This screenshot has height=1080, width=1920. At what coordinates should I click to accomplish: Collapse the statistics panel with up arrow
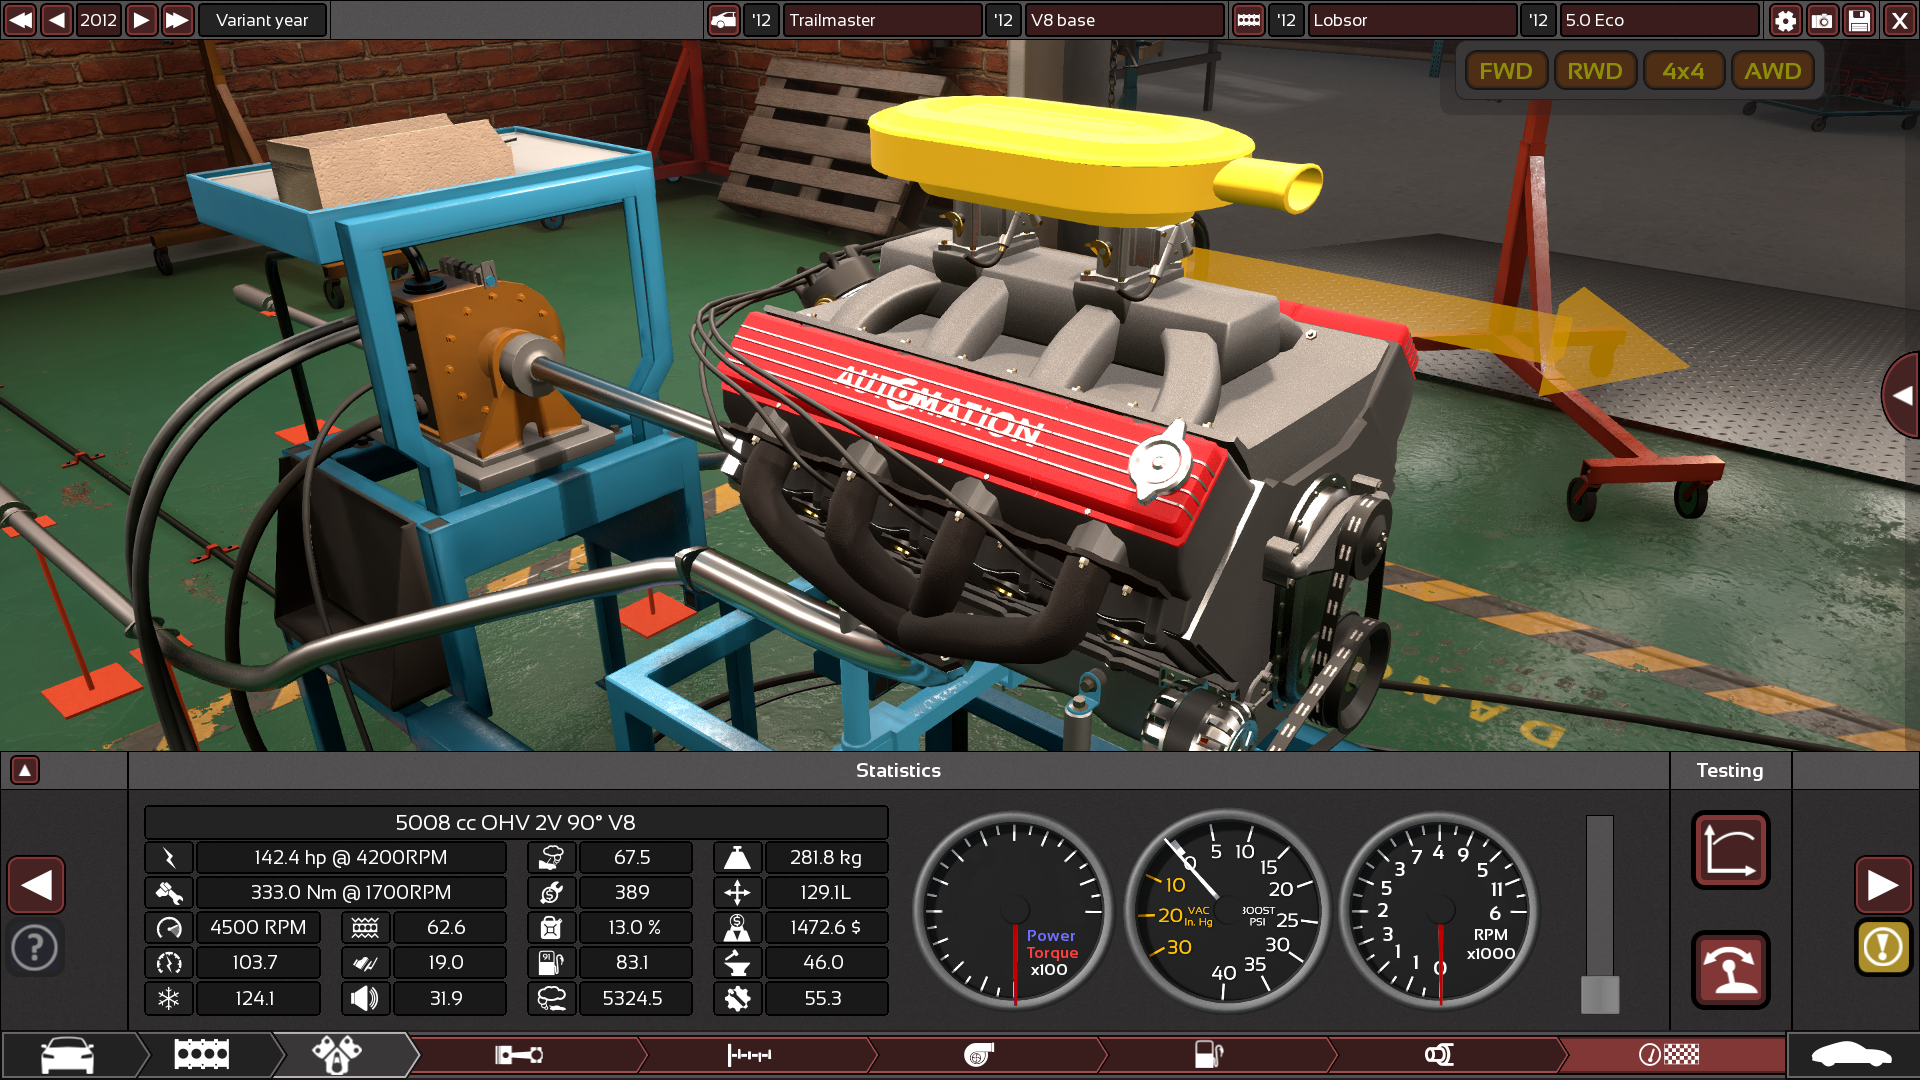pyautogui.click(x=25, y=770)
